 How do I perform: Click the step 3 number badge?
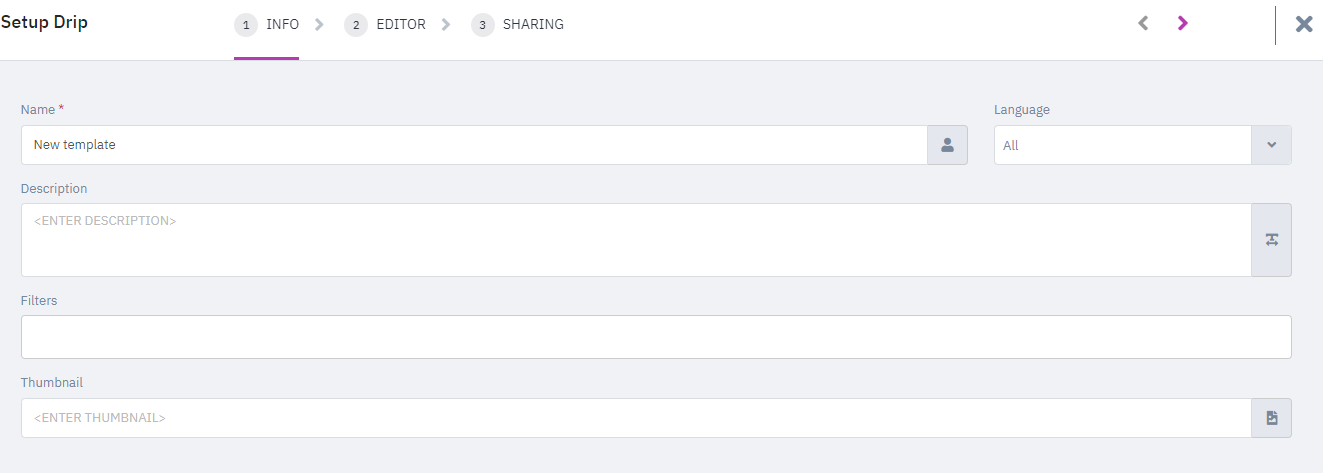[x=482, y=25]
